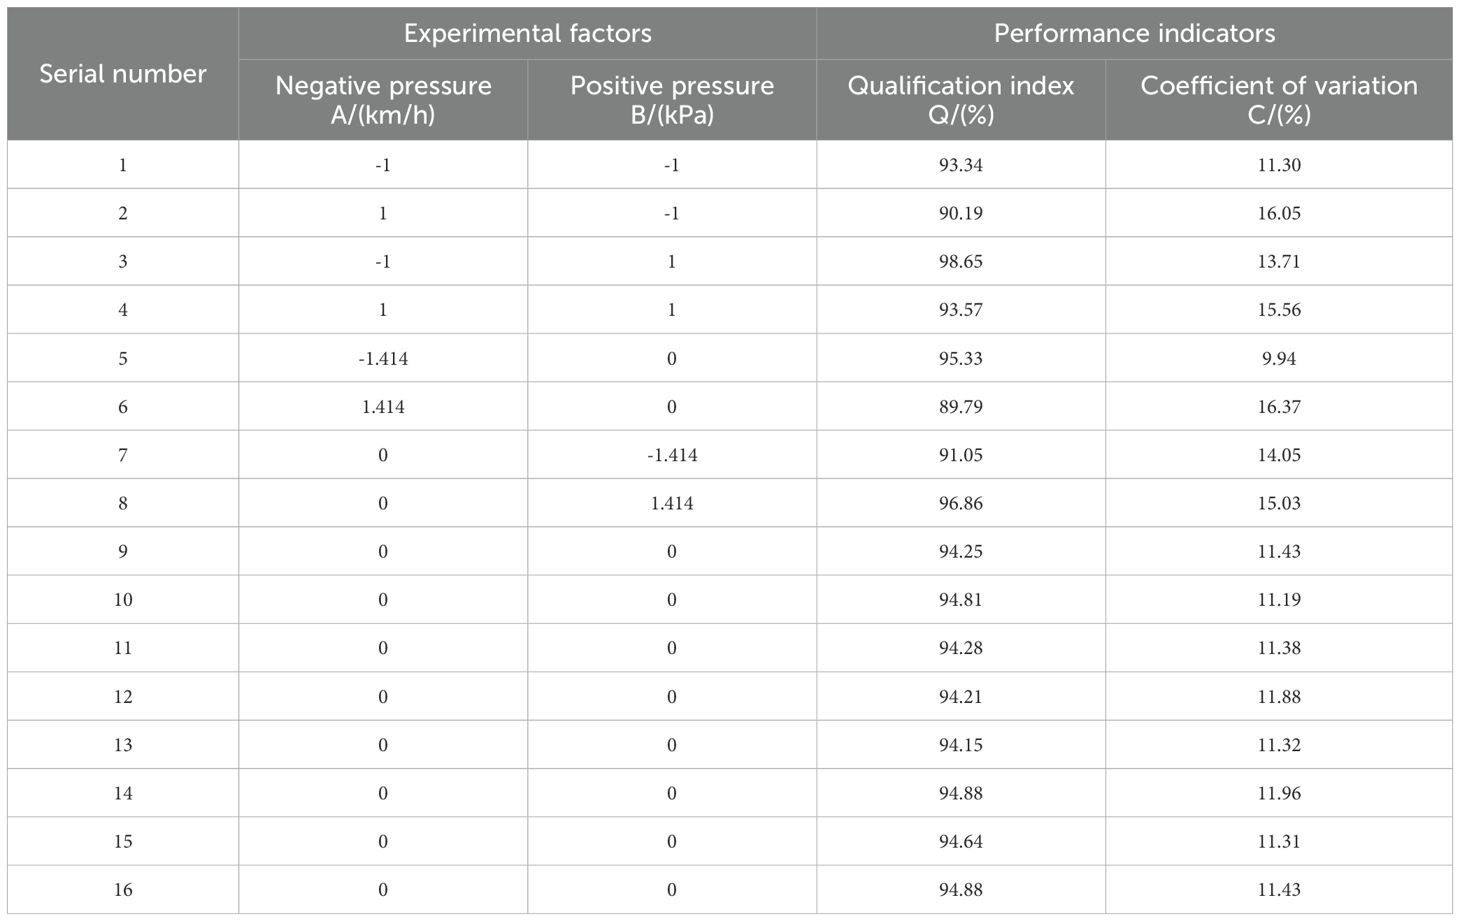This screenshot has height=921, width=1460.
Task: Click the qualification index value 98.65
Action: pos(960,261)
